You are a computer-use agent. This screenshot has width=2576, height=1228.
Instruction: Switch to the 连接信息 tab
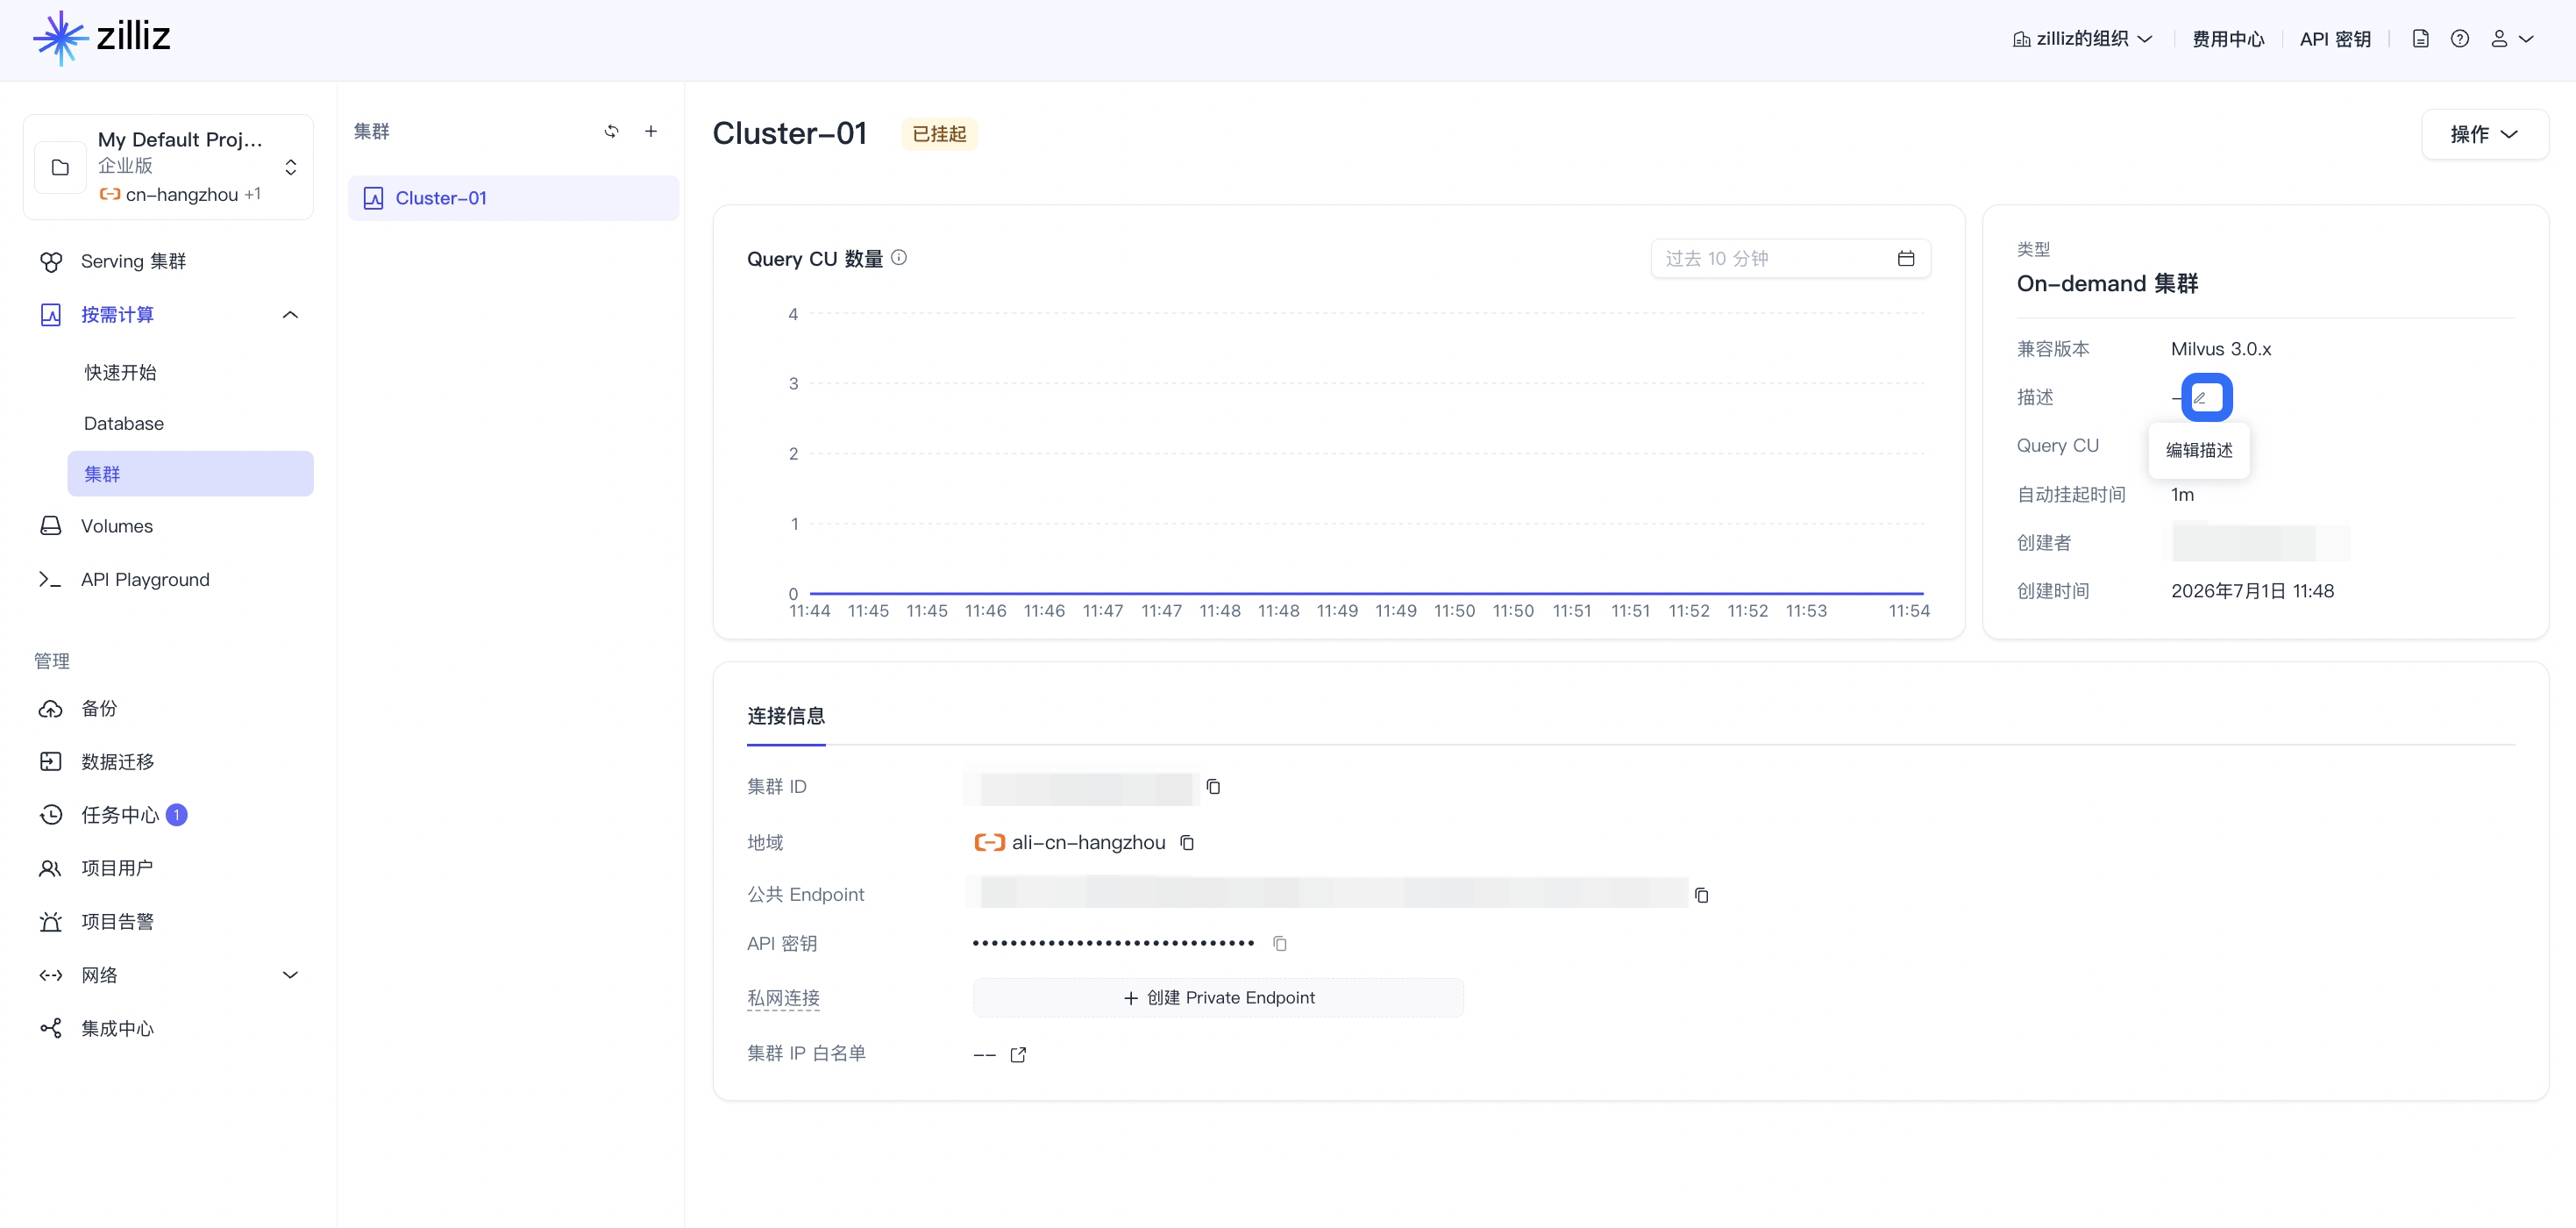click(x=786, y=716)
